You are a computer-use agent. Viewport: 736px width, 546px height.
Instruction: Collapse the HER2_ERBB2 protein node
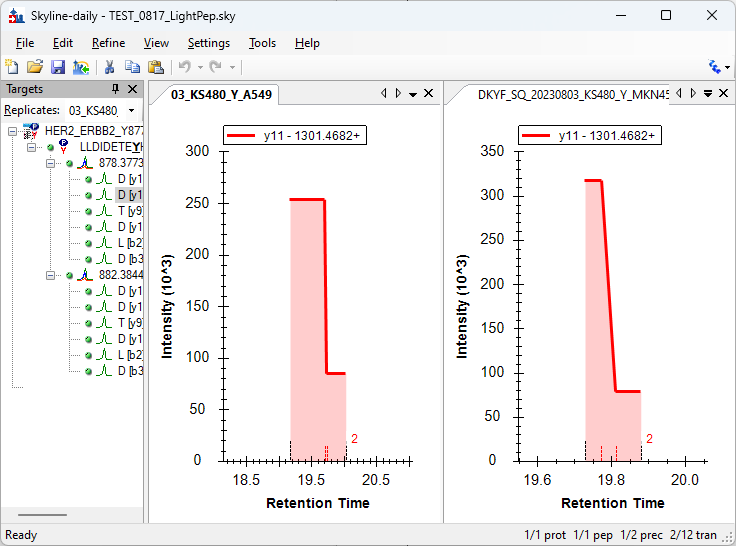pyautogui.click(x=12, y=131)
